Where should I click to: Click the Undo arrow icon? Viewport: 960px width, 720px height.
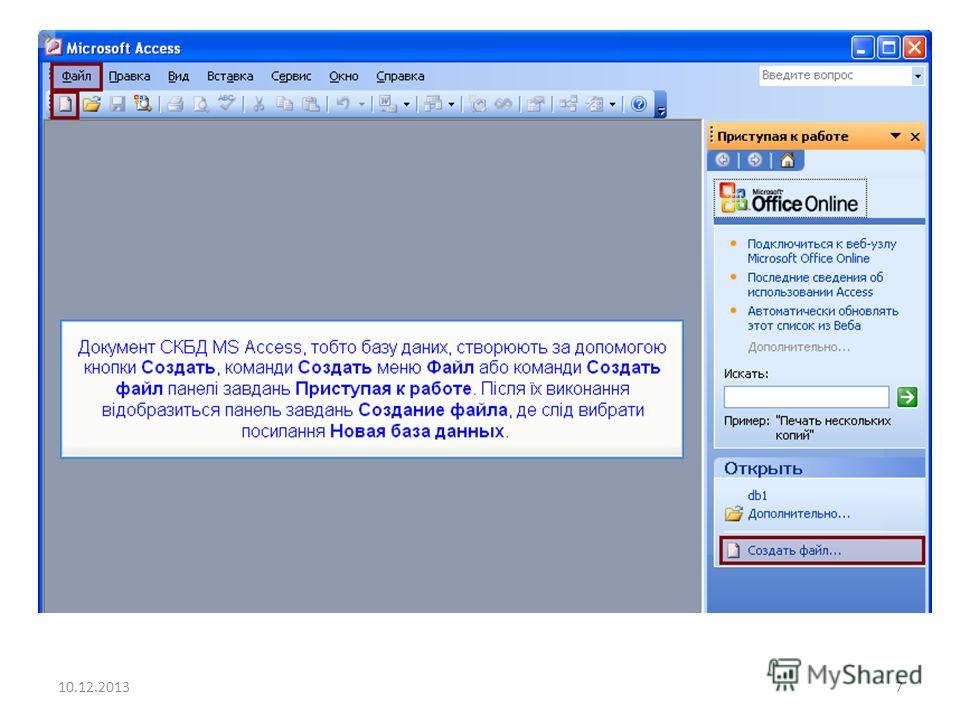tap(343, 105)
